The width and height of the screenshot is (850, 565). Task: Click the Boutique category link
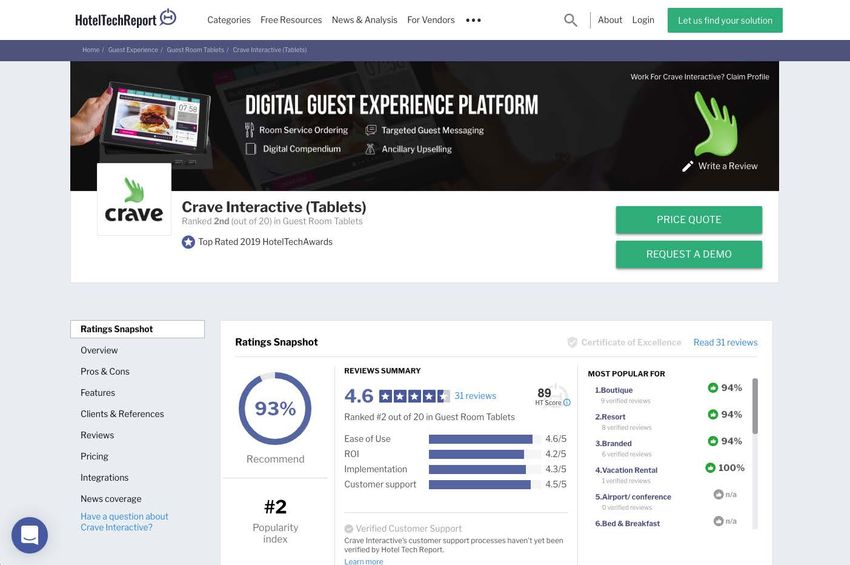coord(614,390)
